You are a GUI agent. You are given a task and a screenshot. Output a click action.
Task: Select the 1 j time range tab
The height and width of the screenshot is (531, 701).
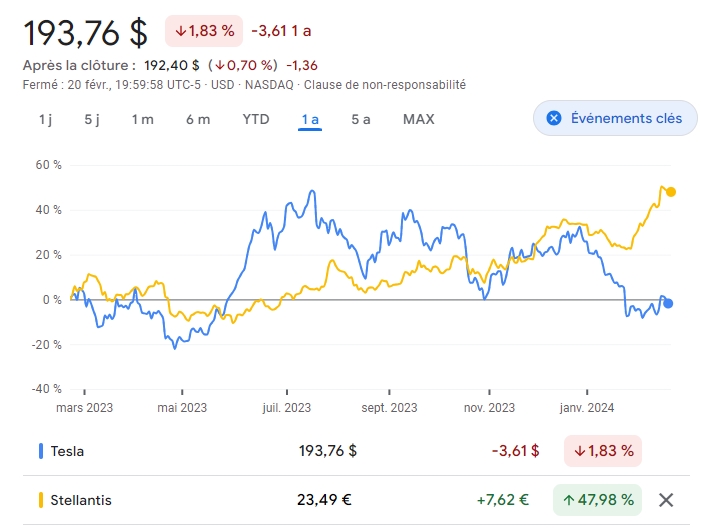pyautogui.click(x=46, y=120)
